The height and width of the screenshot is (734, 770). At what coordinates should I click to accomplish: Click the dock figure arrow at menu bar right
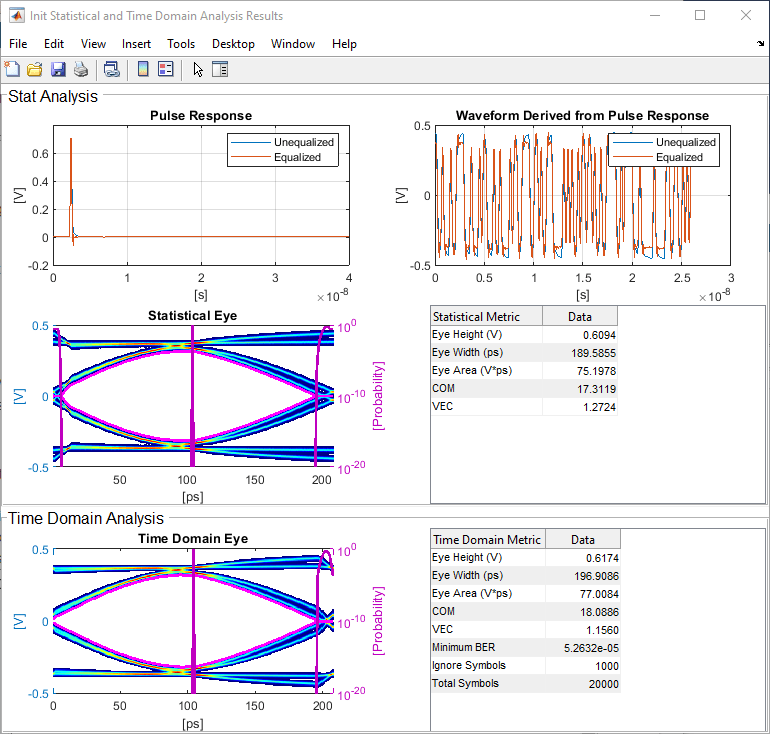[760, 44]
